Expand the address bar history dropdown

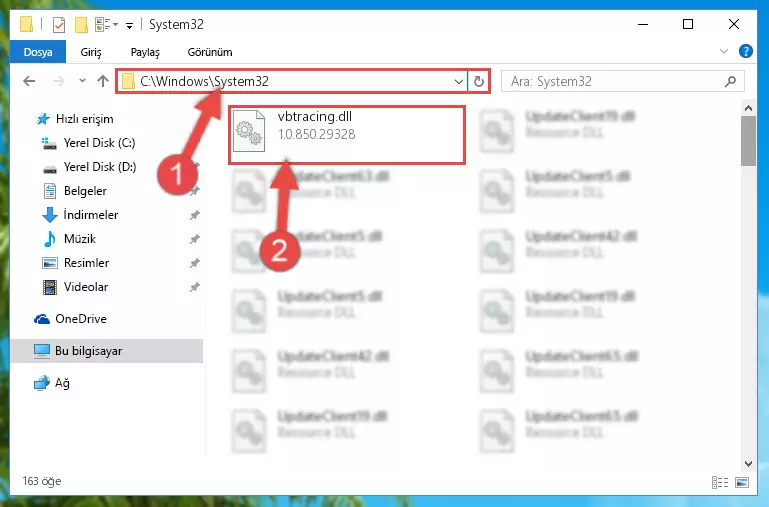click(x=459, y=81)
